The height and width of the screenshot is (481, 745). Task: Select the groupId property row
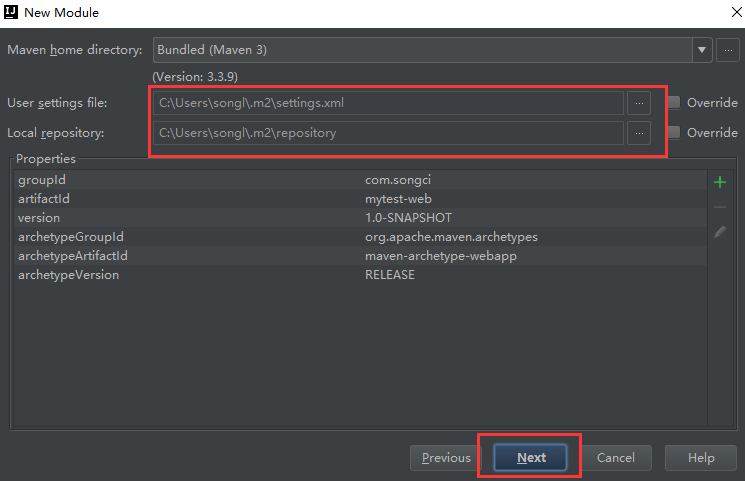click(360, 180)
